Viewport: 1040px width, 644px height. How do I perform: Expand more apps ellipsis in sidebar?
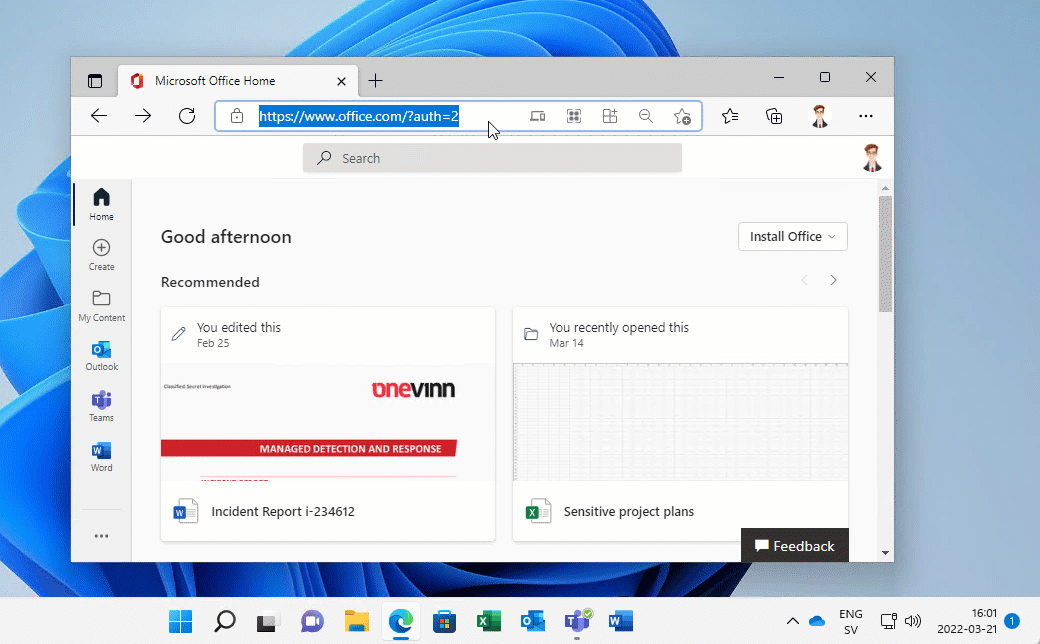101,536
